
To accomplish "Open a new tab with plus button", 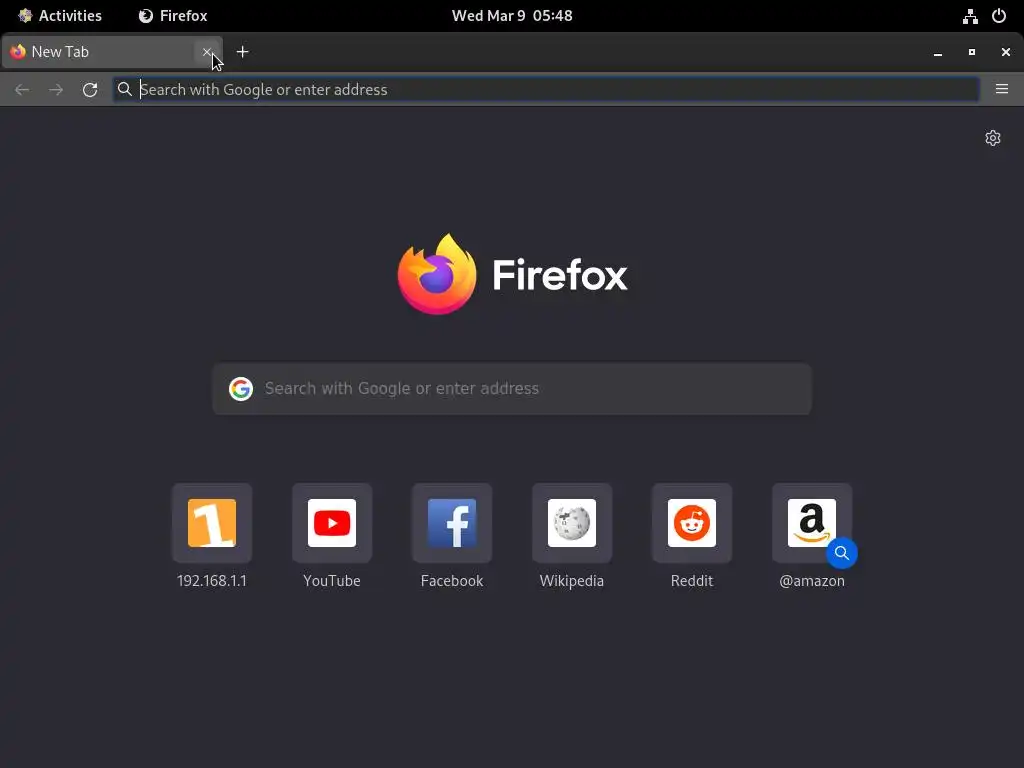I will pyautogui.click(x=242, y=52).
